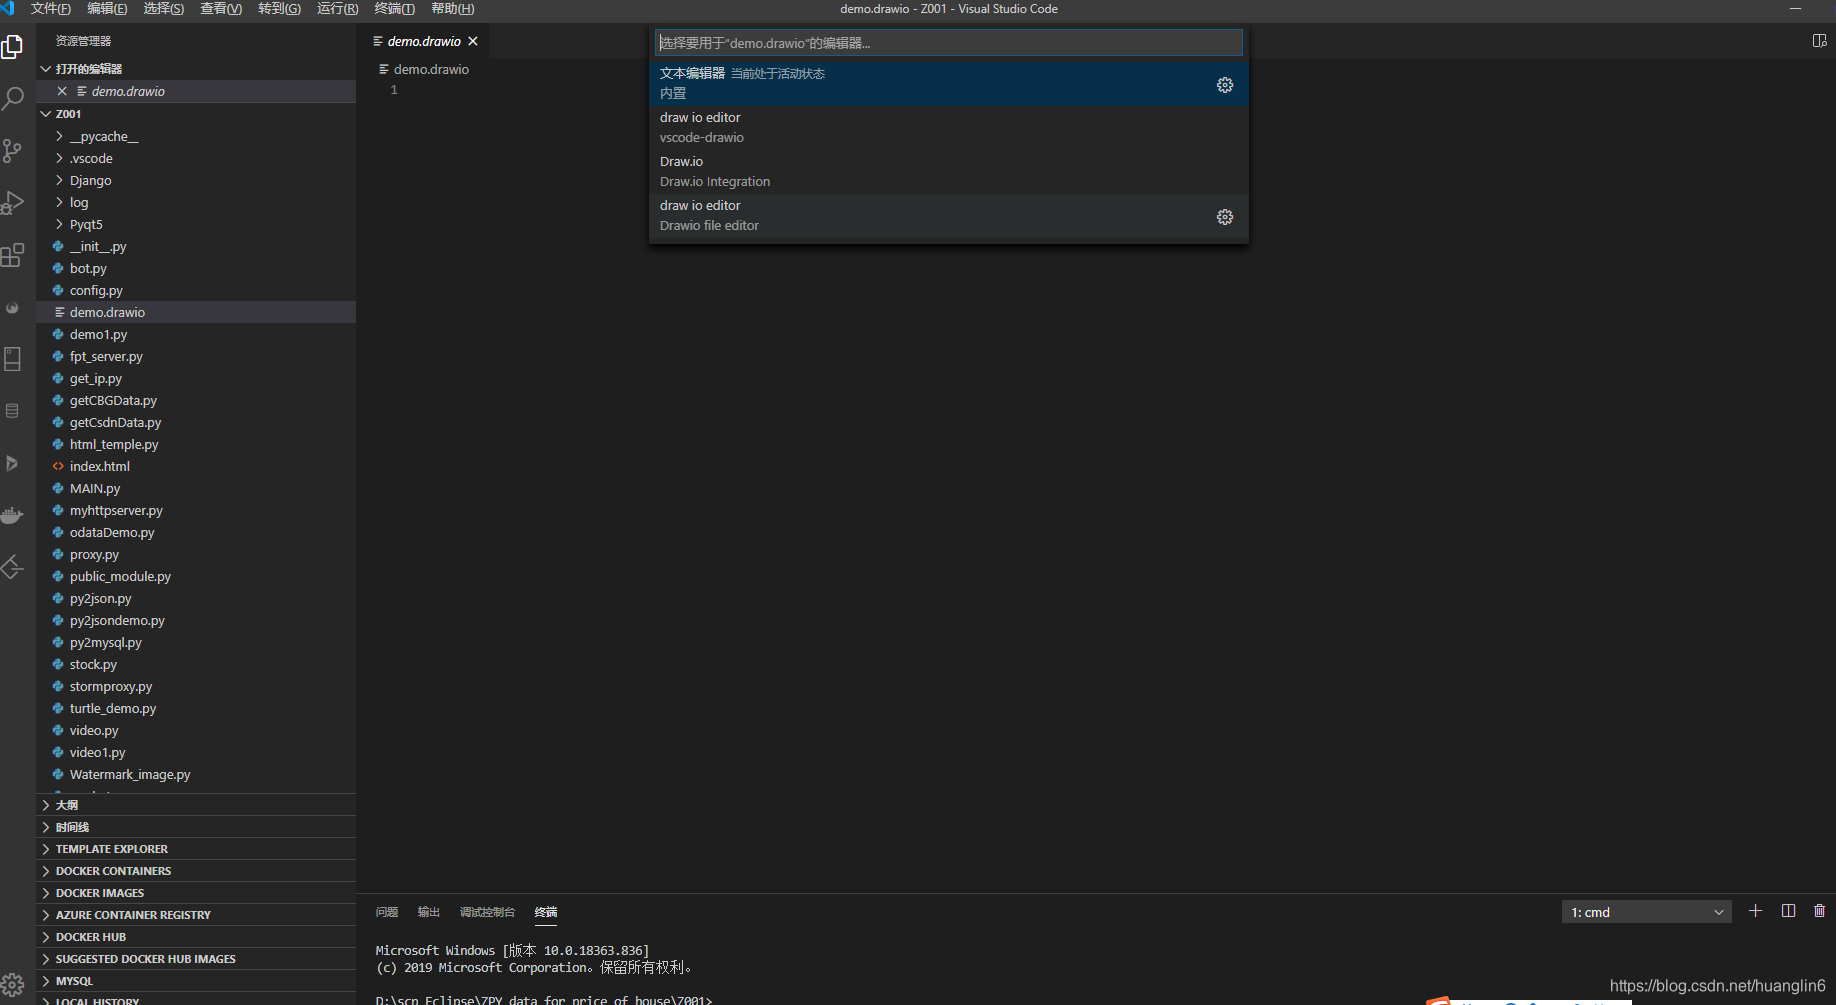
Task: Open the Run menu
Action: [337, 9]
